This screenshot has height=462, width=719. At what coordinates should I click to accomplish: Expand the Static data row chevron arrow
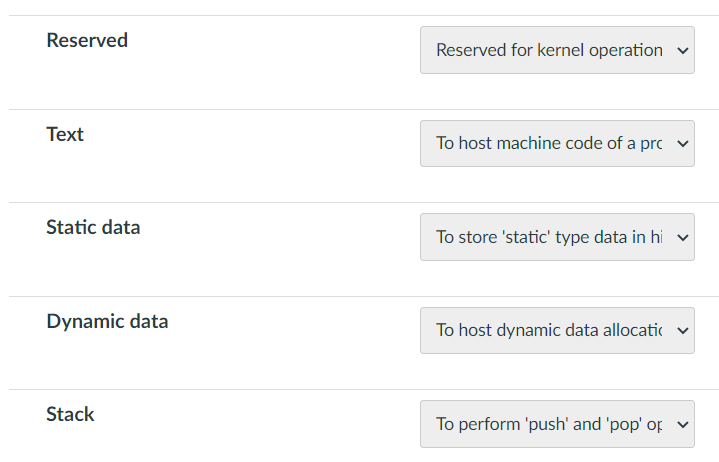[683, 237]
